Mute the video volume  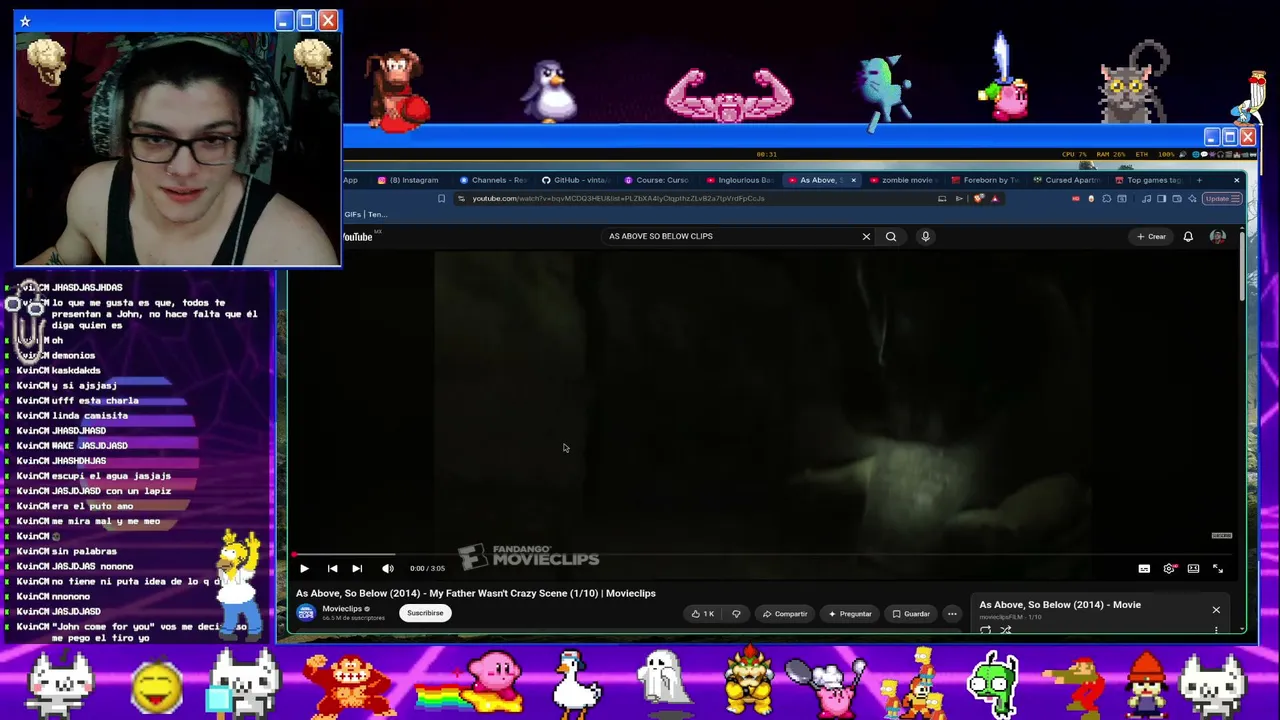click(388, 568)
